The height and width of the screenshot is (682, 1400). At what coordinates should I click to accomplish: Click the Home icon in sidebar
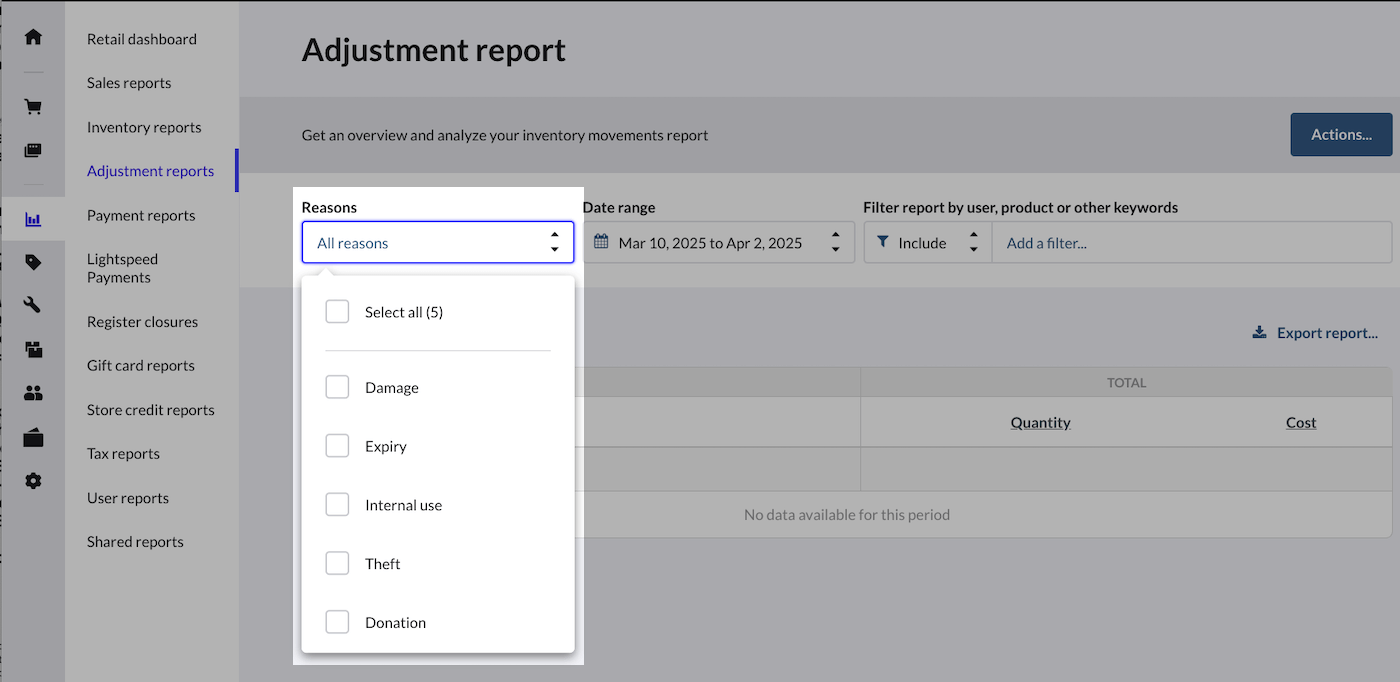(x=33, y=37)
